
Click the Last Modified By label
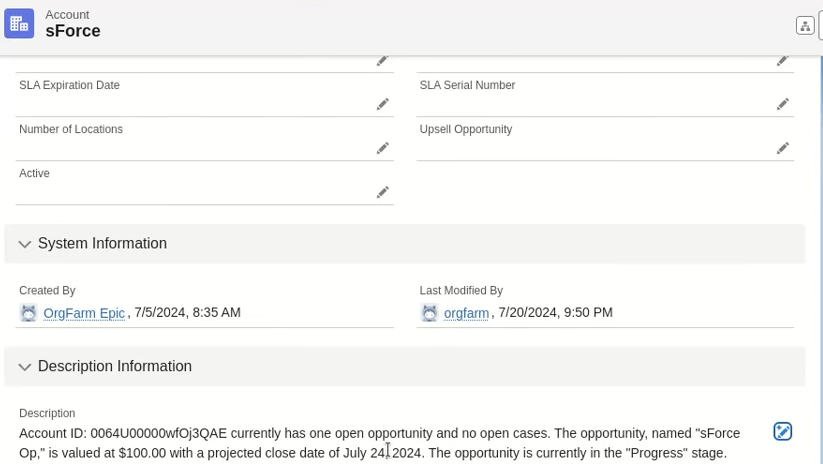click(461, 290)
